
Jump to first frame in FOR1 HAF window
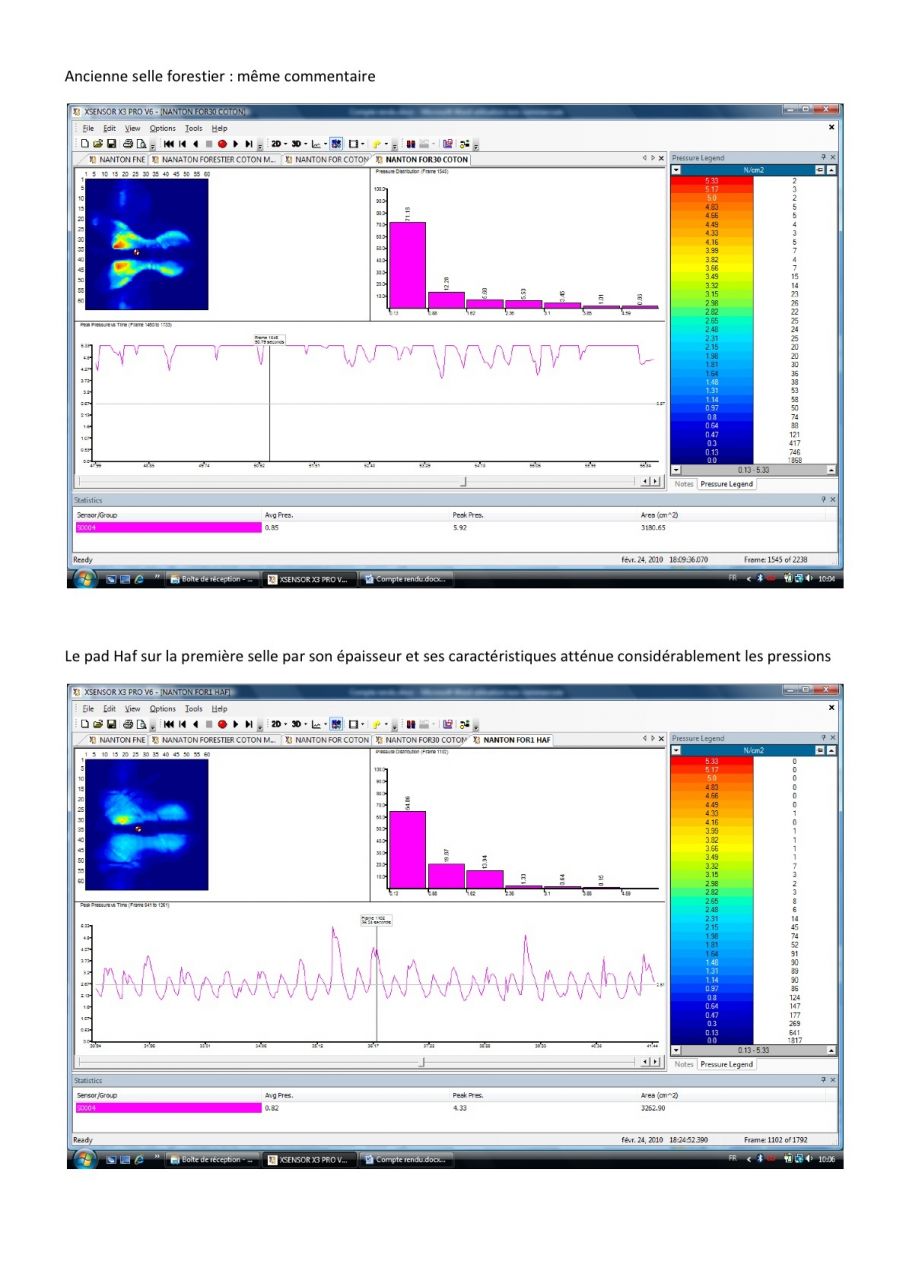pos(168,724)
